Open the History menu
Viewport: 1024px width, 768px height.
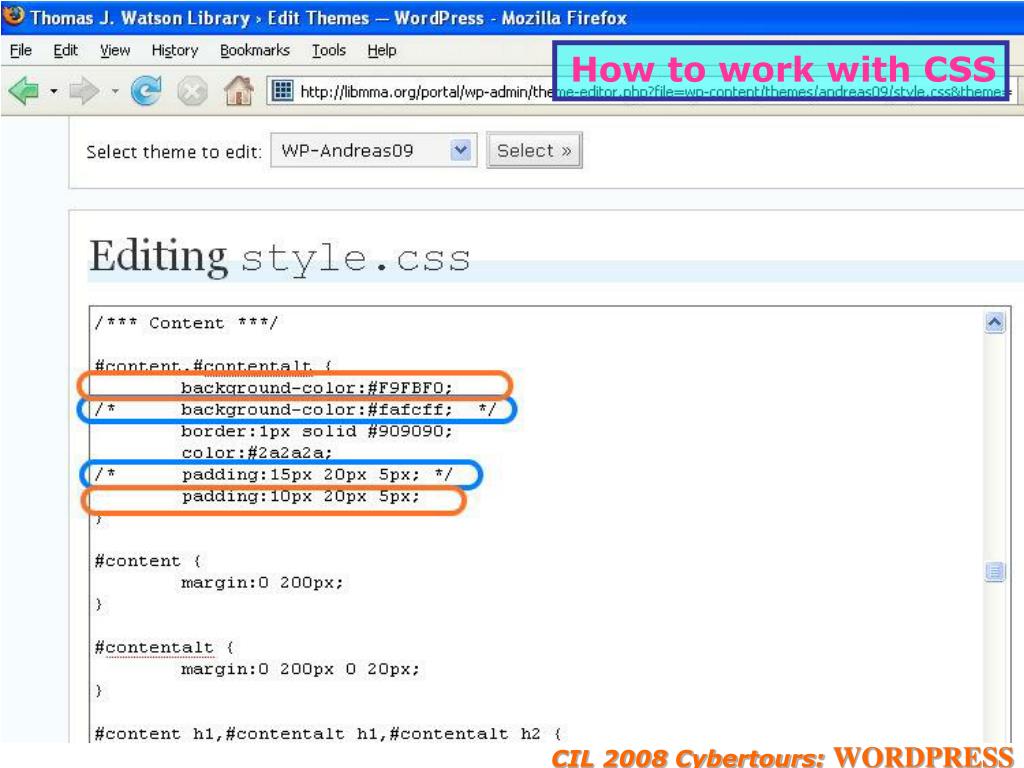tap(174, 50)
